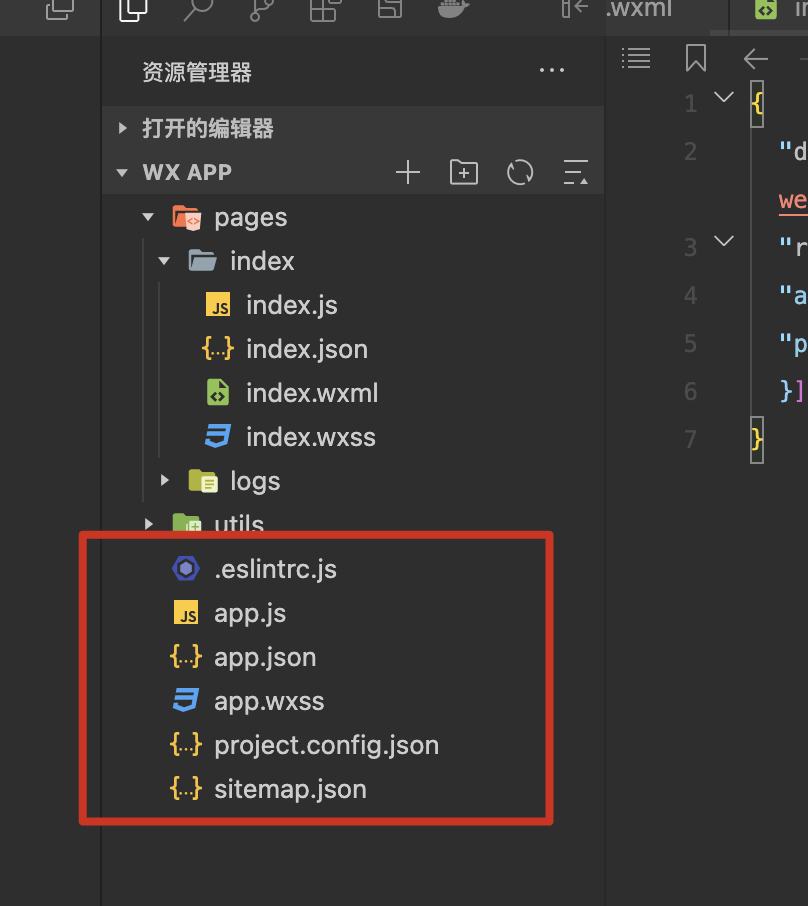Expand the logs folder
Screen dimensions: 808x906
click(165, 481)
